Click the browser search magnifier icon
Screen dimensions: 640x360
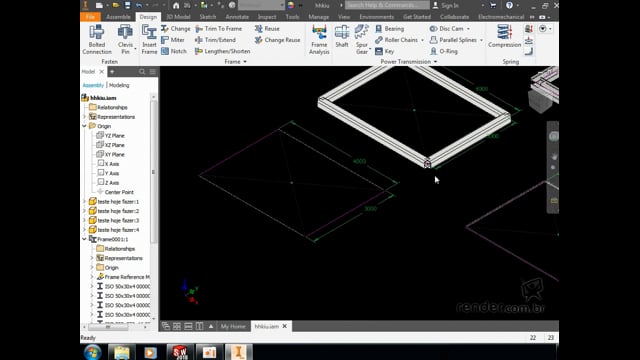pyautogui.click(x=142, y=72)
